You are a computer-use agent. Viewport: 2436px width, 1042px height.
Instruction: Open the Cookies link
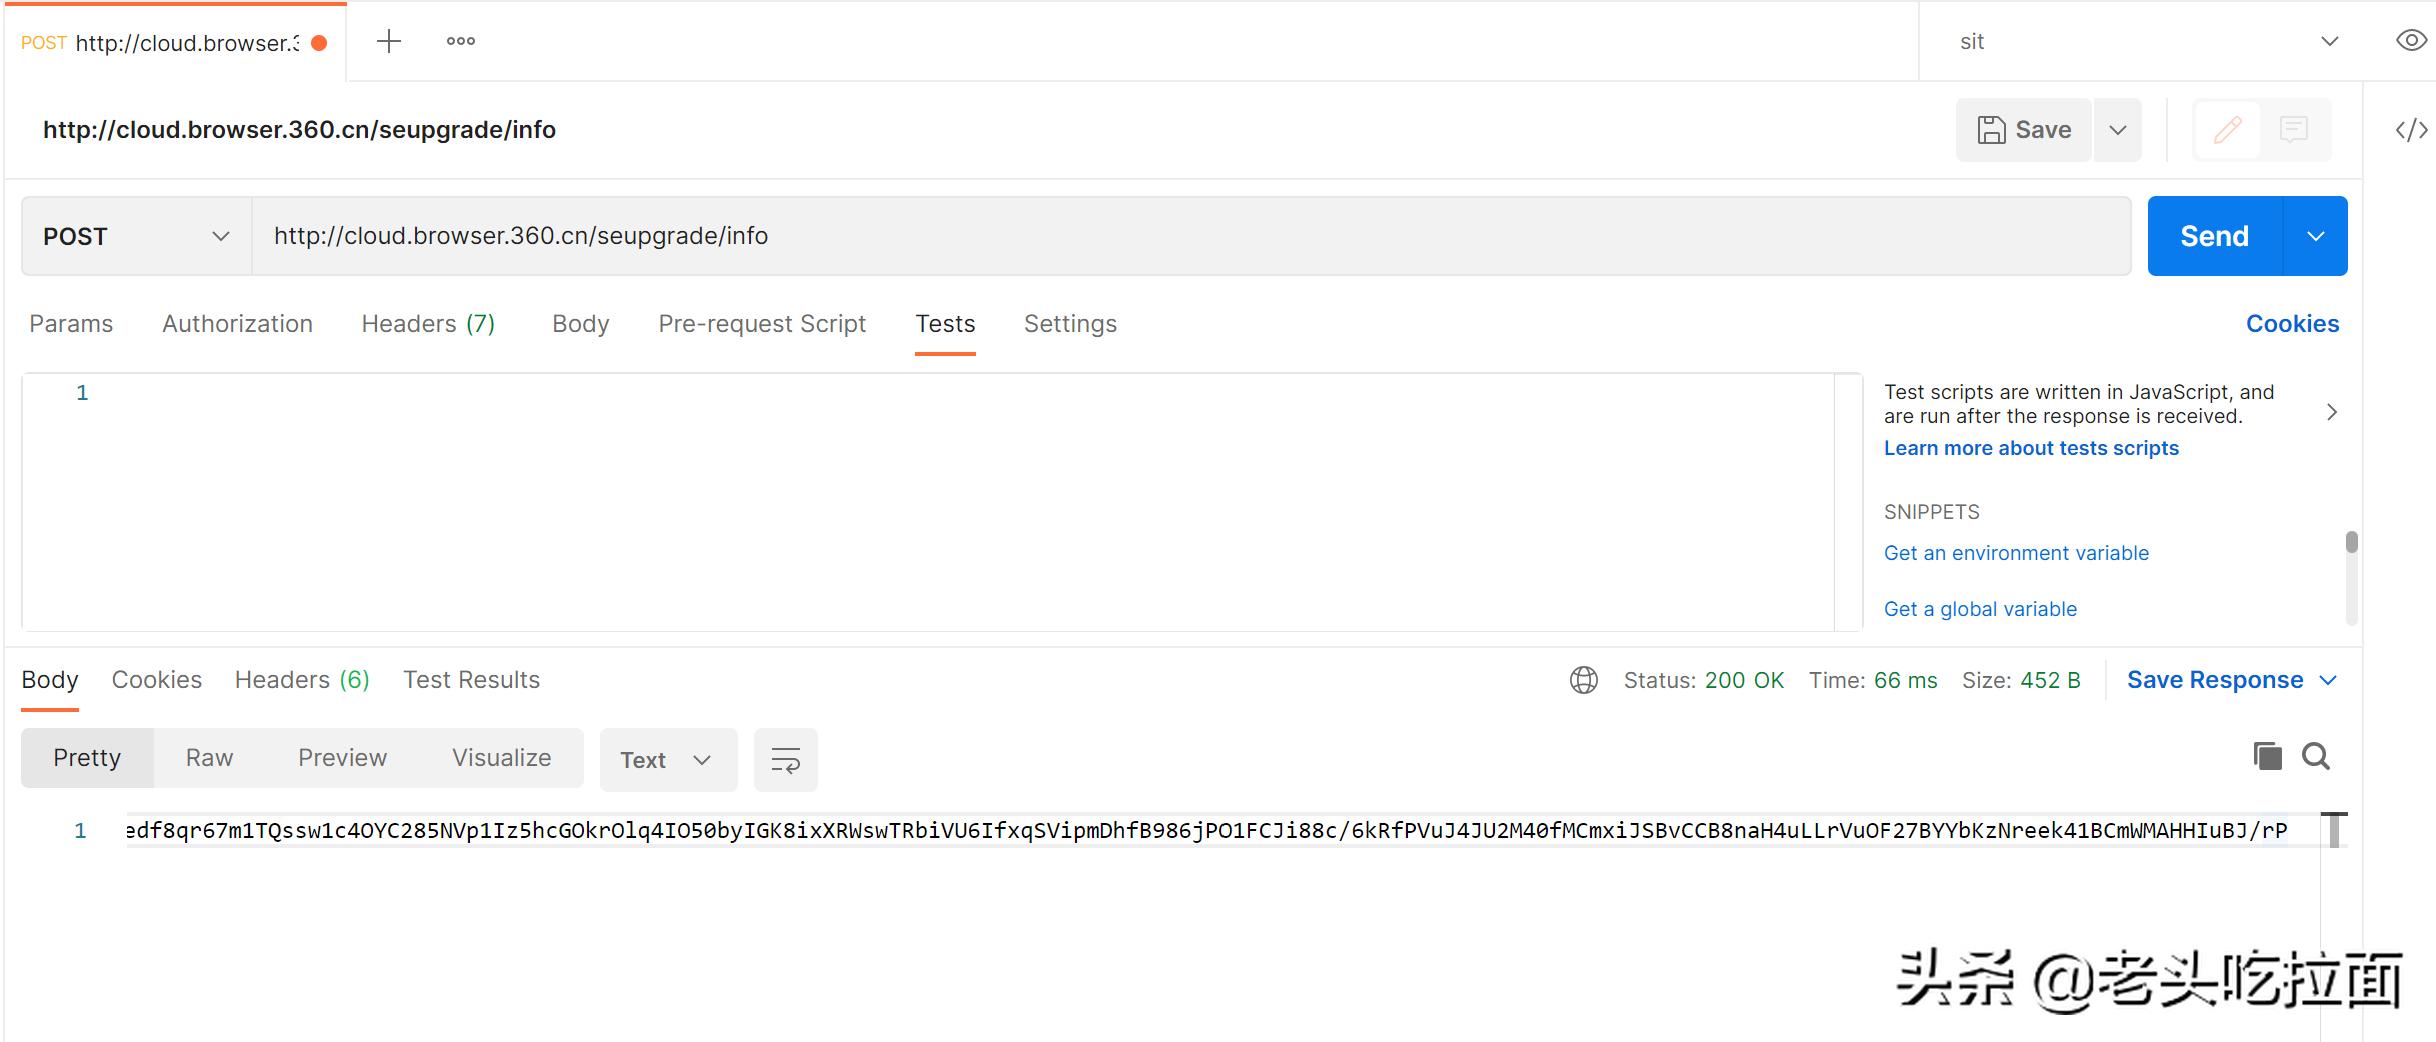point(2292,324)
